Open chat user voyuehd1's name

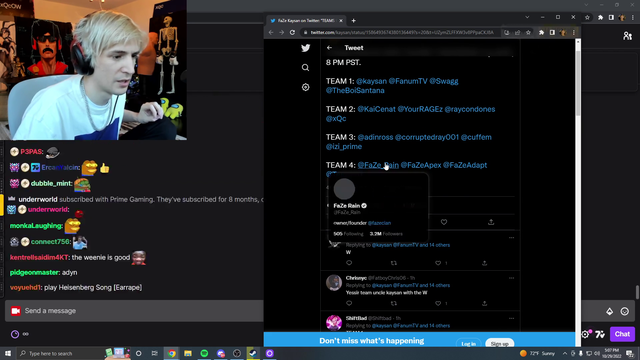click(x=25, y=288)
